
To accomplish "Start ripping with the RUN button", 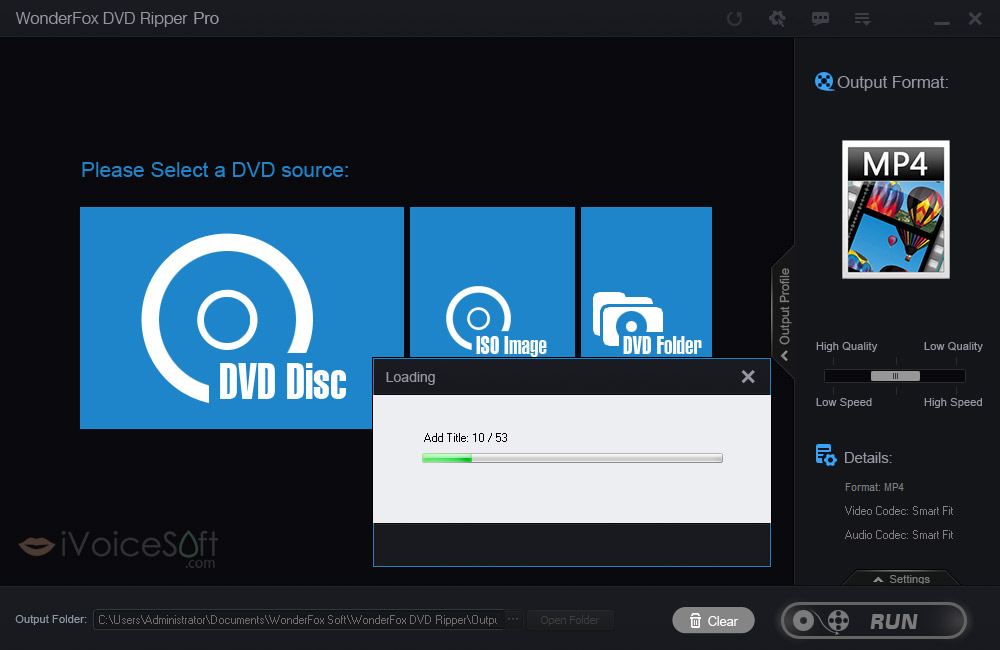I will coord(874,621).
